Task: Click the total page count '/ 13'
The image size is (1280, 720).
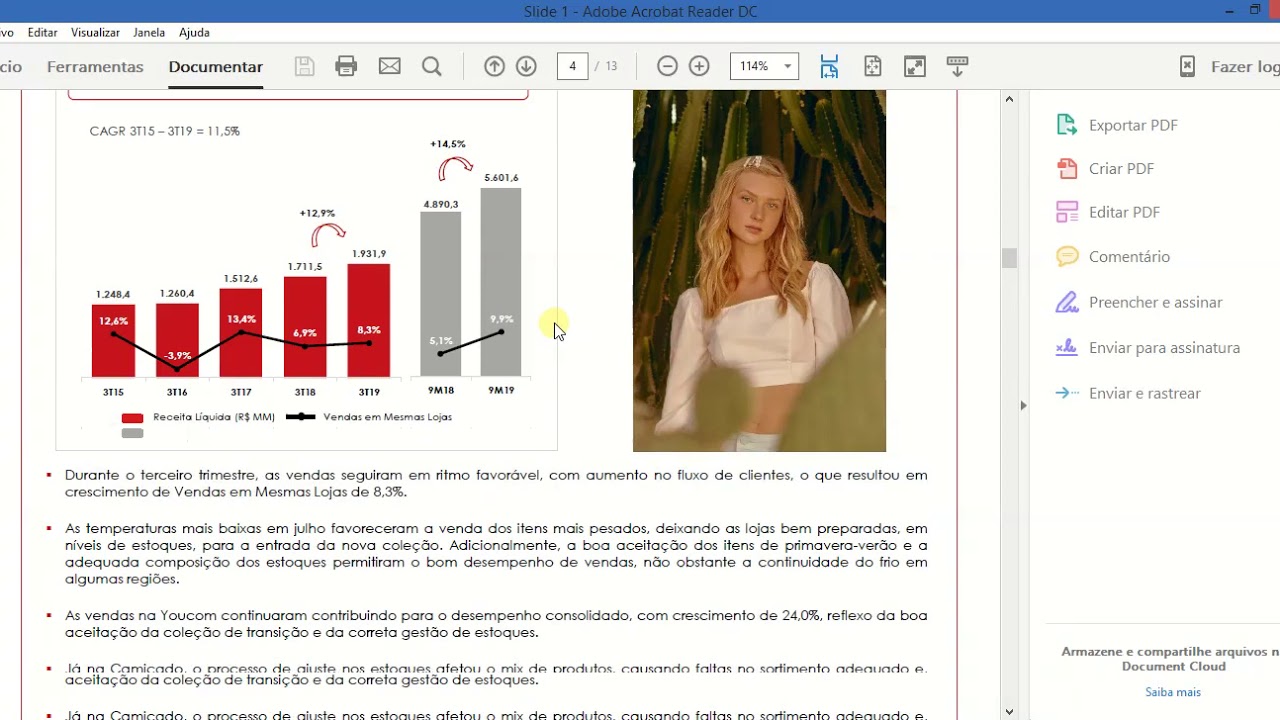Action: [x=607, y=66]
